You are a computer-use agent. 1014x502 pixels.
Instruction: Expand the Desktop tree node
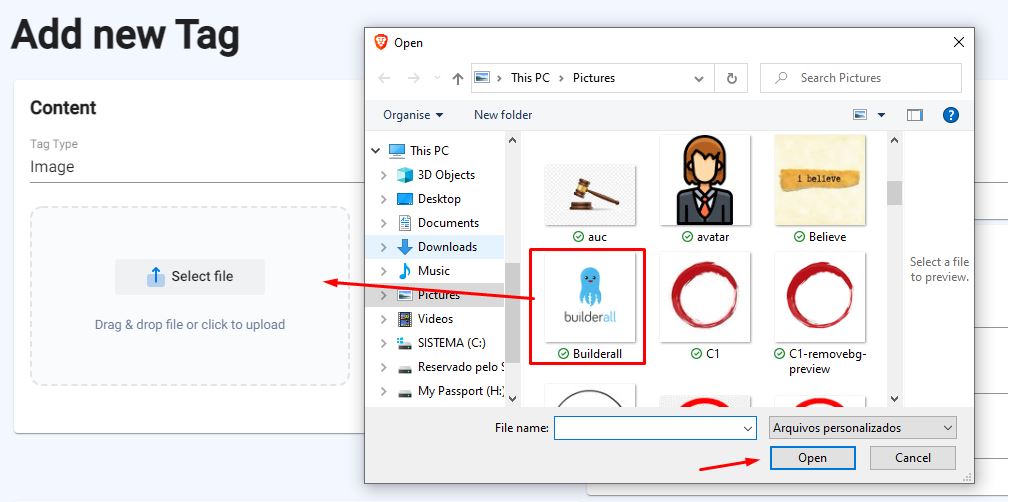[x=383, y=199]
